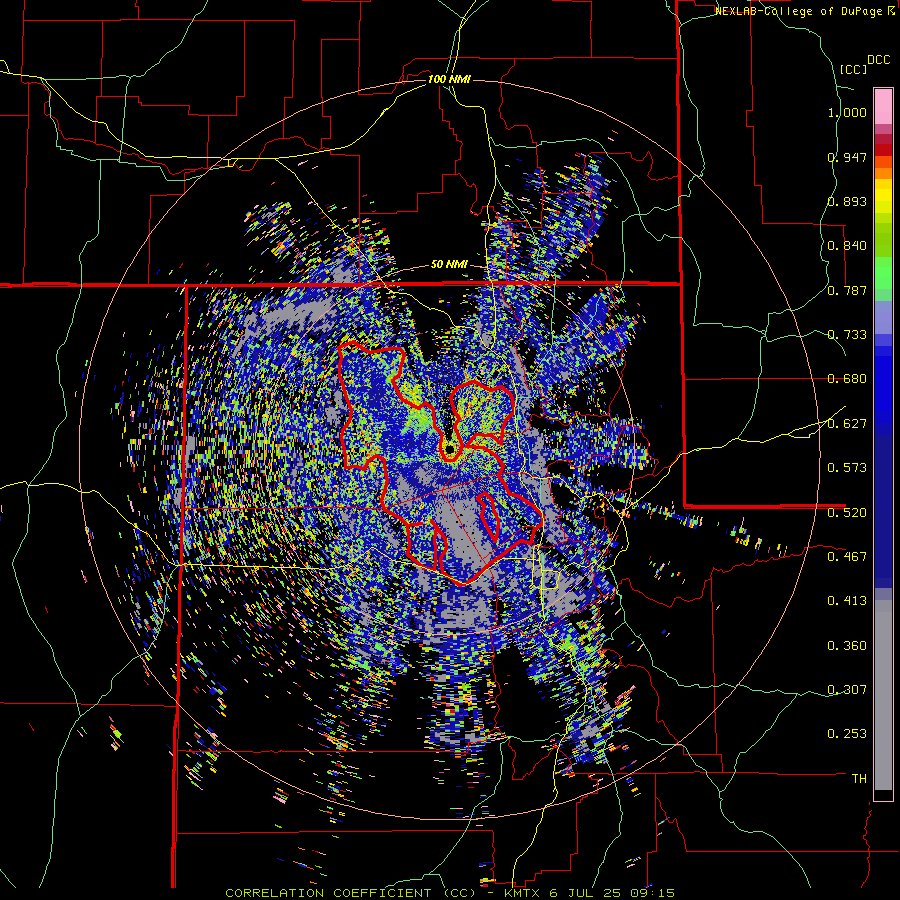Click the DCC label above the color scale

[878, 60]
